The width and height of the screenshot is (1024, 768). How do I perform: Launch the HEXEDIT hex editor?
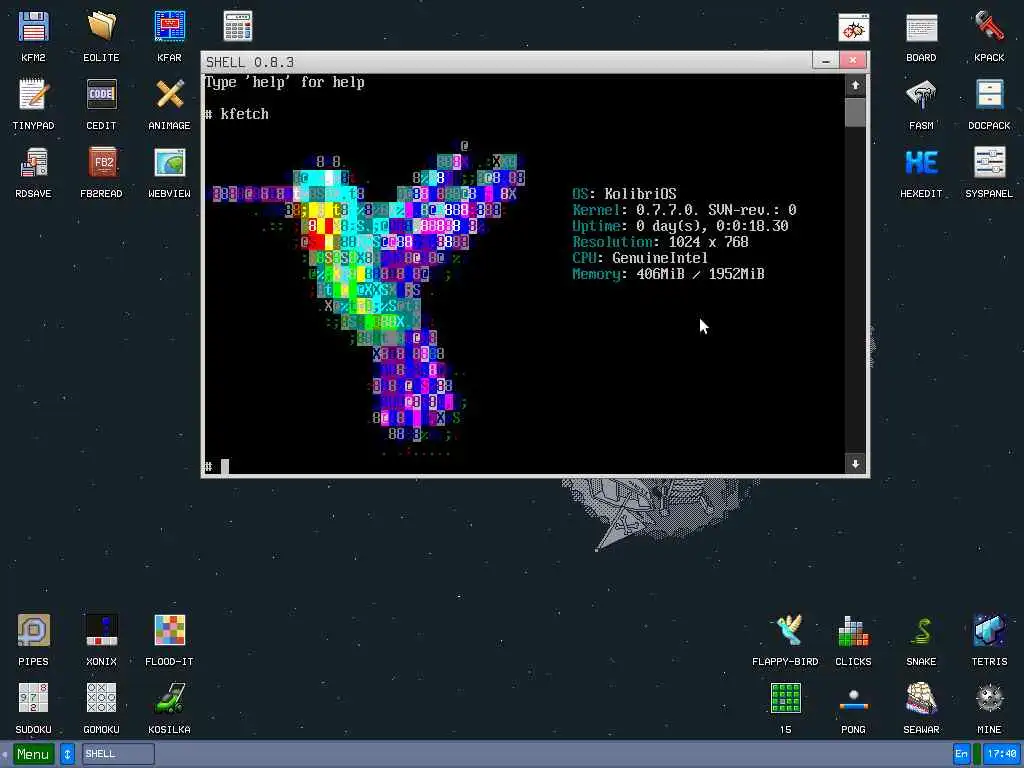coord(921,163)
